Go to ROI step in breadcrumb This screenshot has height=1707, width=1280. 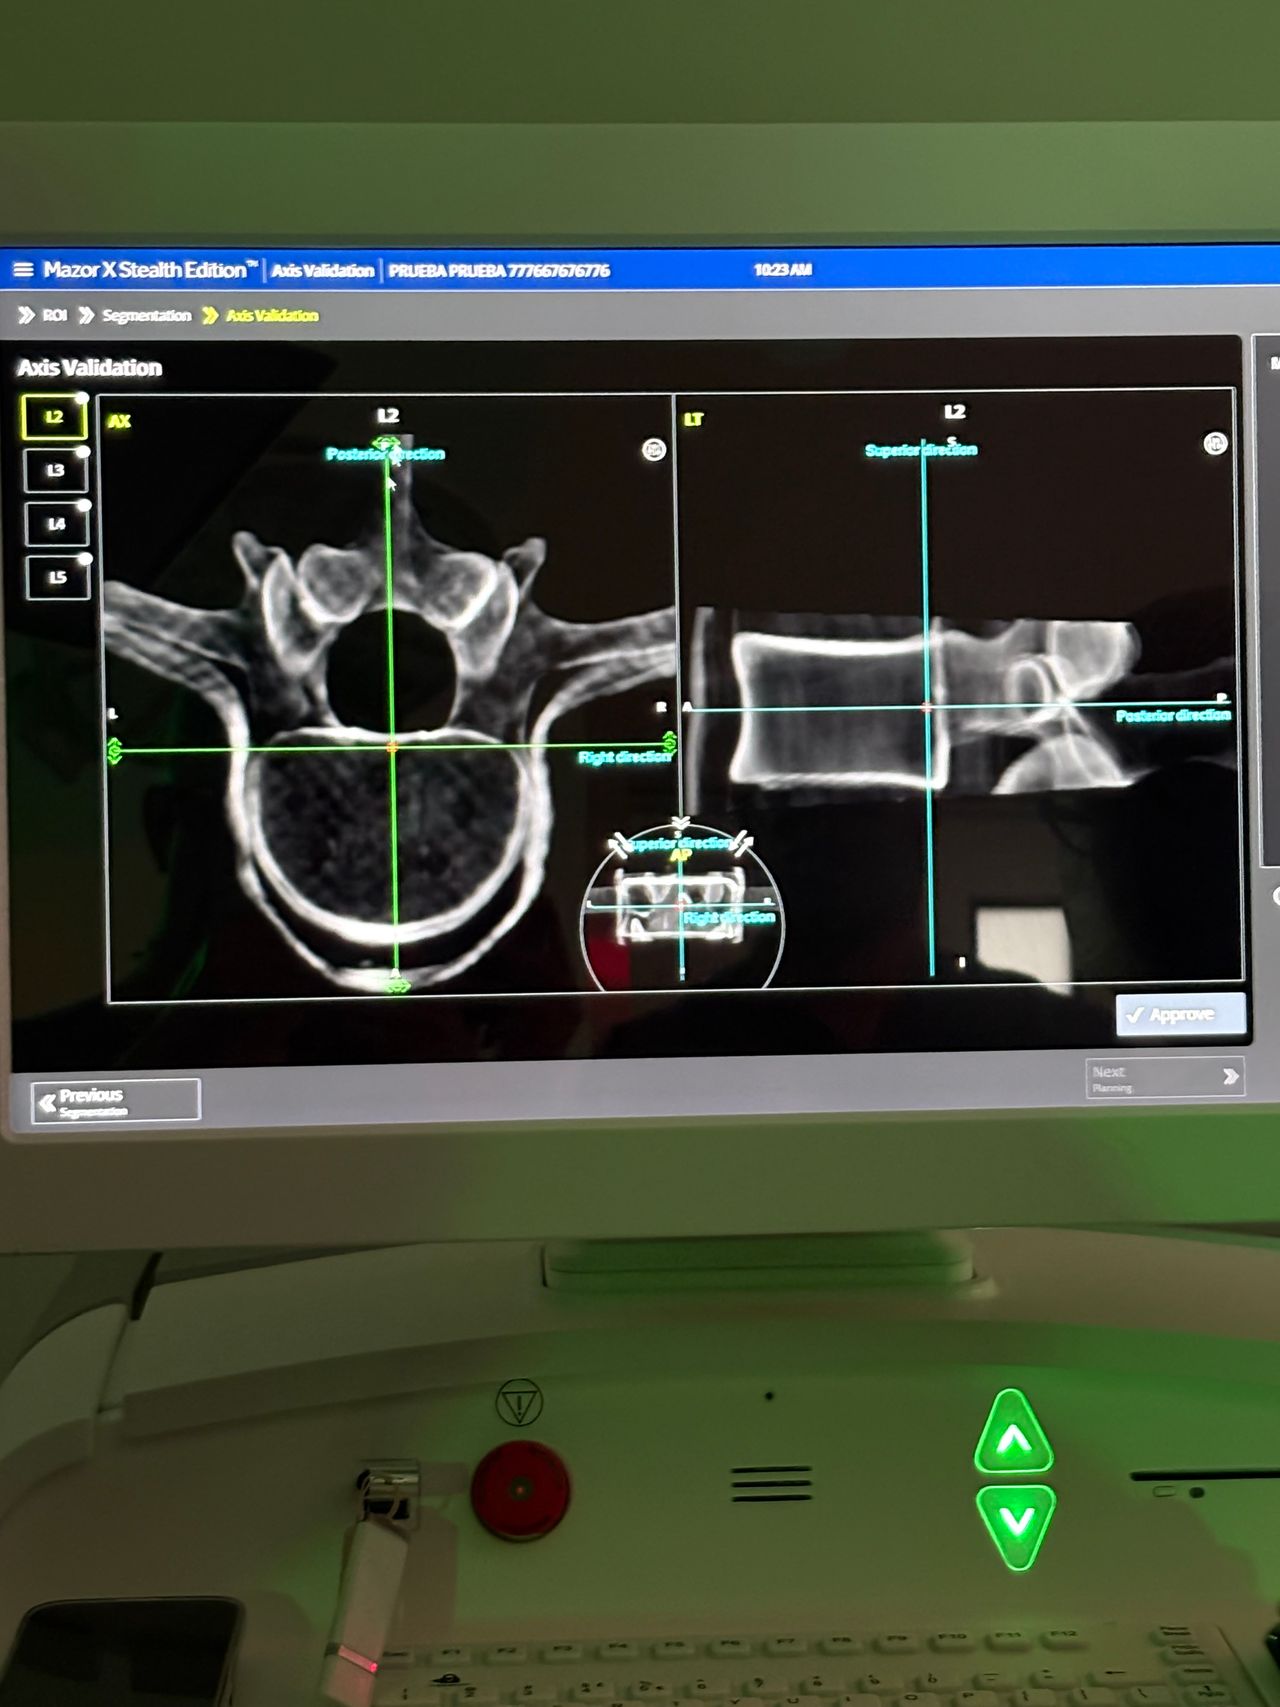coord(53,316)
